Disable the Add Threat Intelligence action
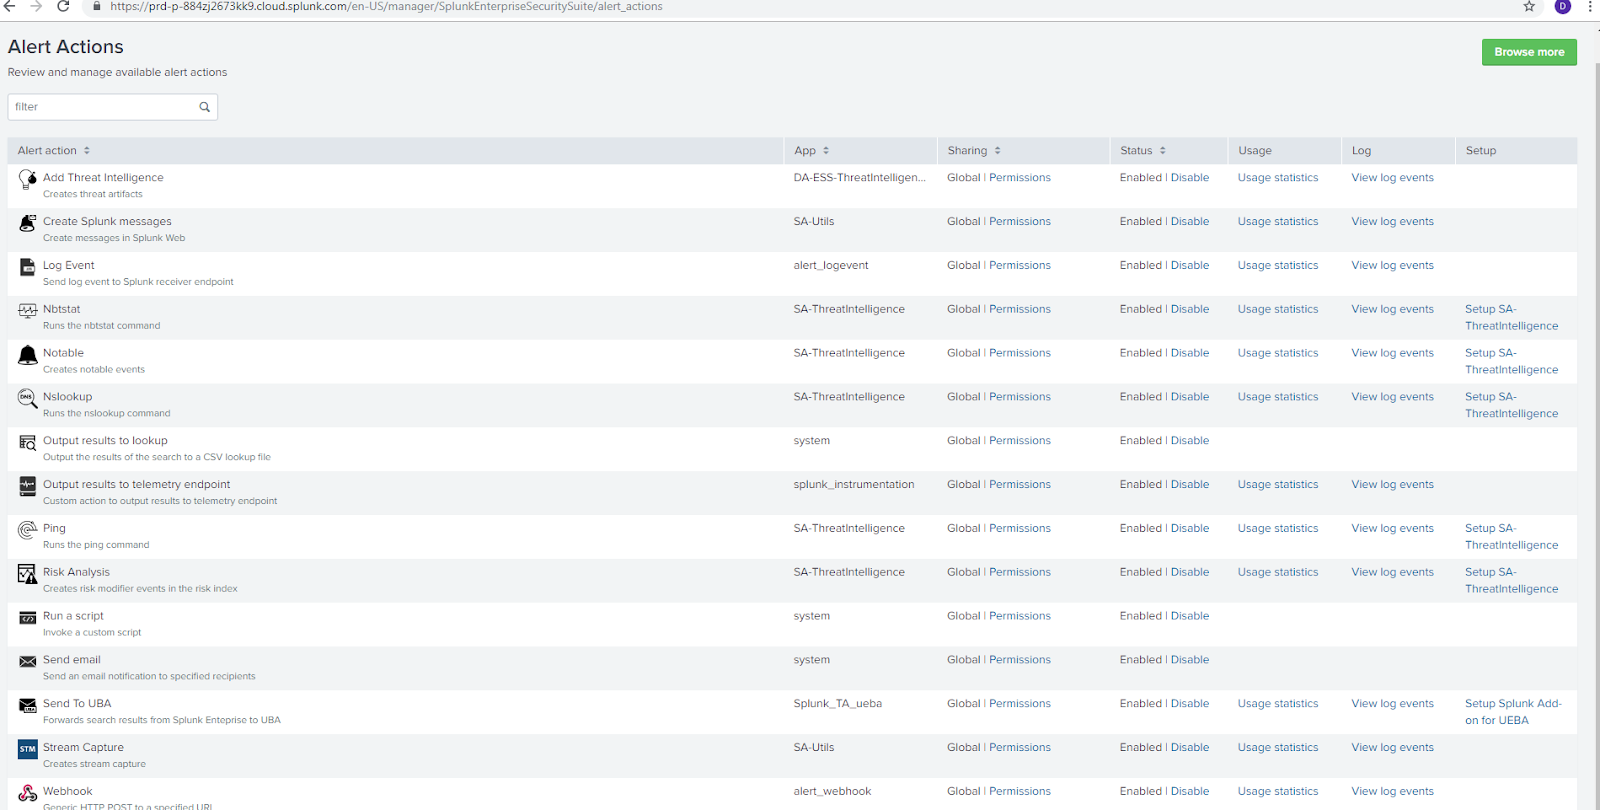Viewport: 1600px width, 810px height. point(1190,178)
